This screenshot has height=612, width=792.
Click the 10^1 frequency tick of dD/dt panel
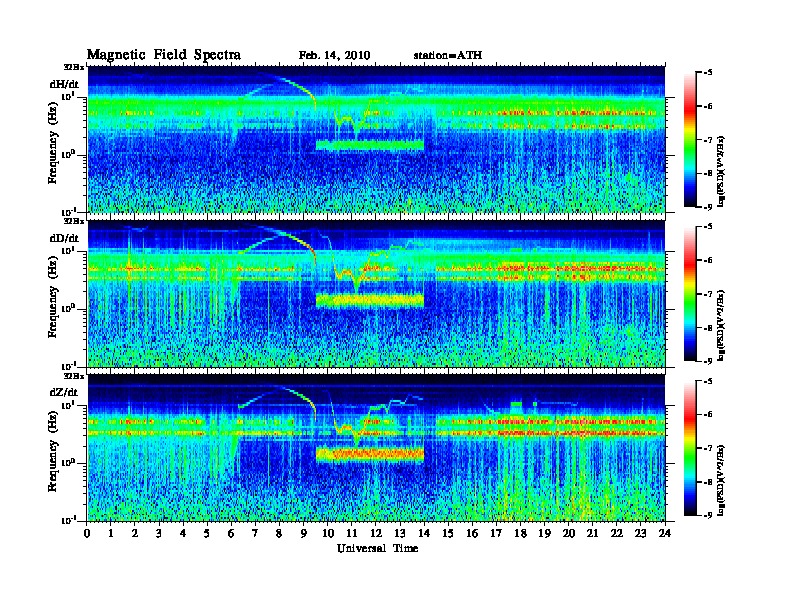pos(68,251)
